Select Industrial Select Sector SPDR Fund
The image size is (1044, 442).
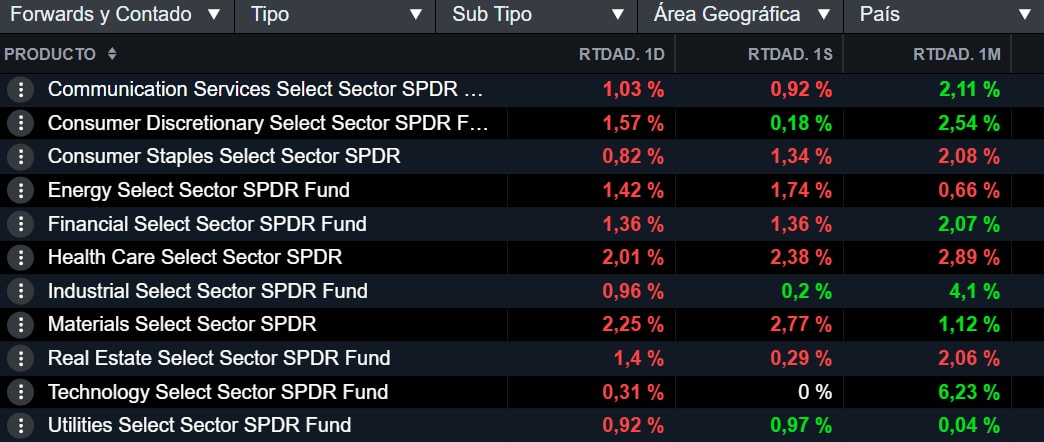[208, 291]
